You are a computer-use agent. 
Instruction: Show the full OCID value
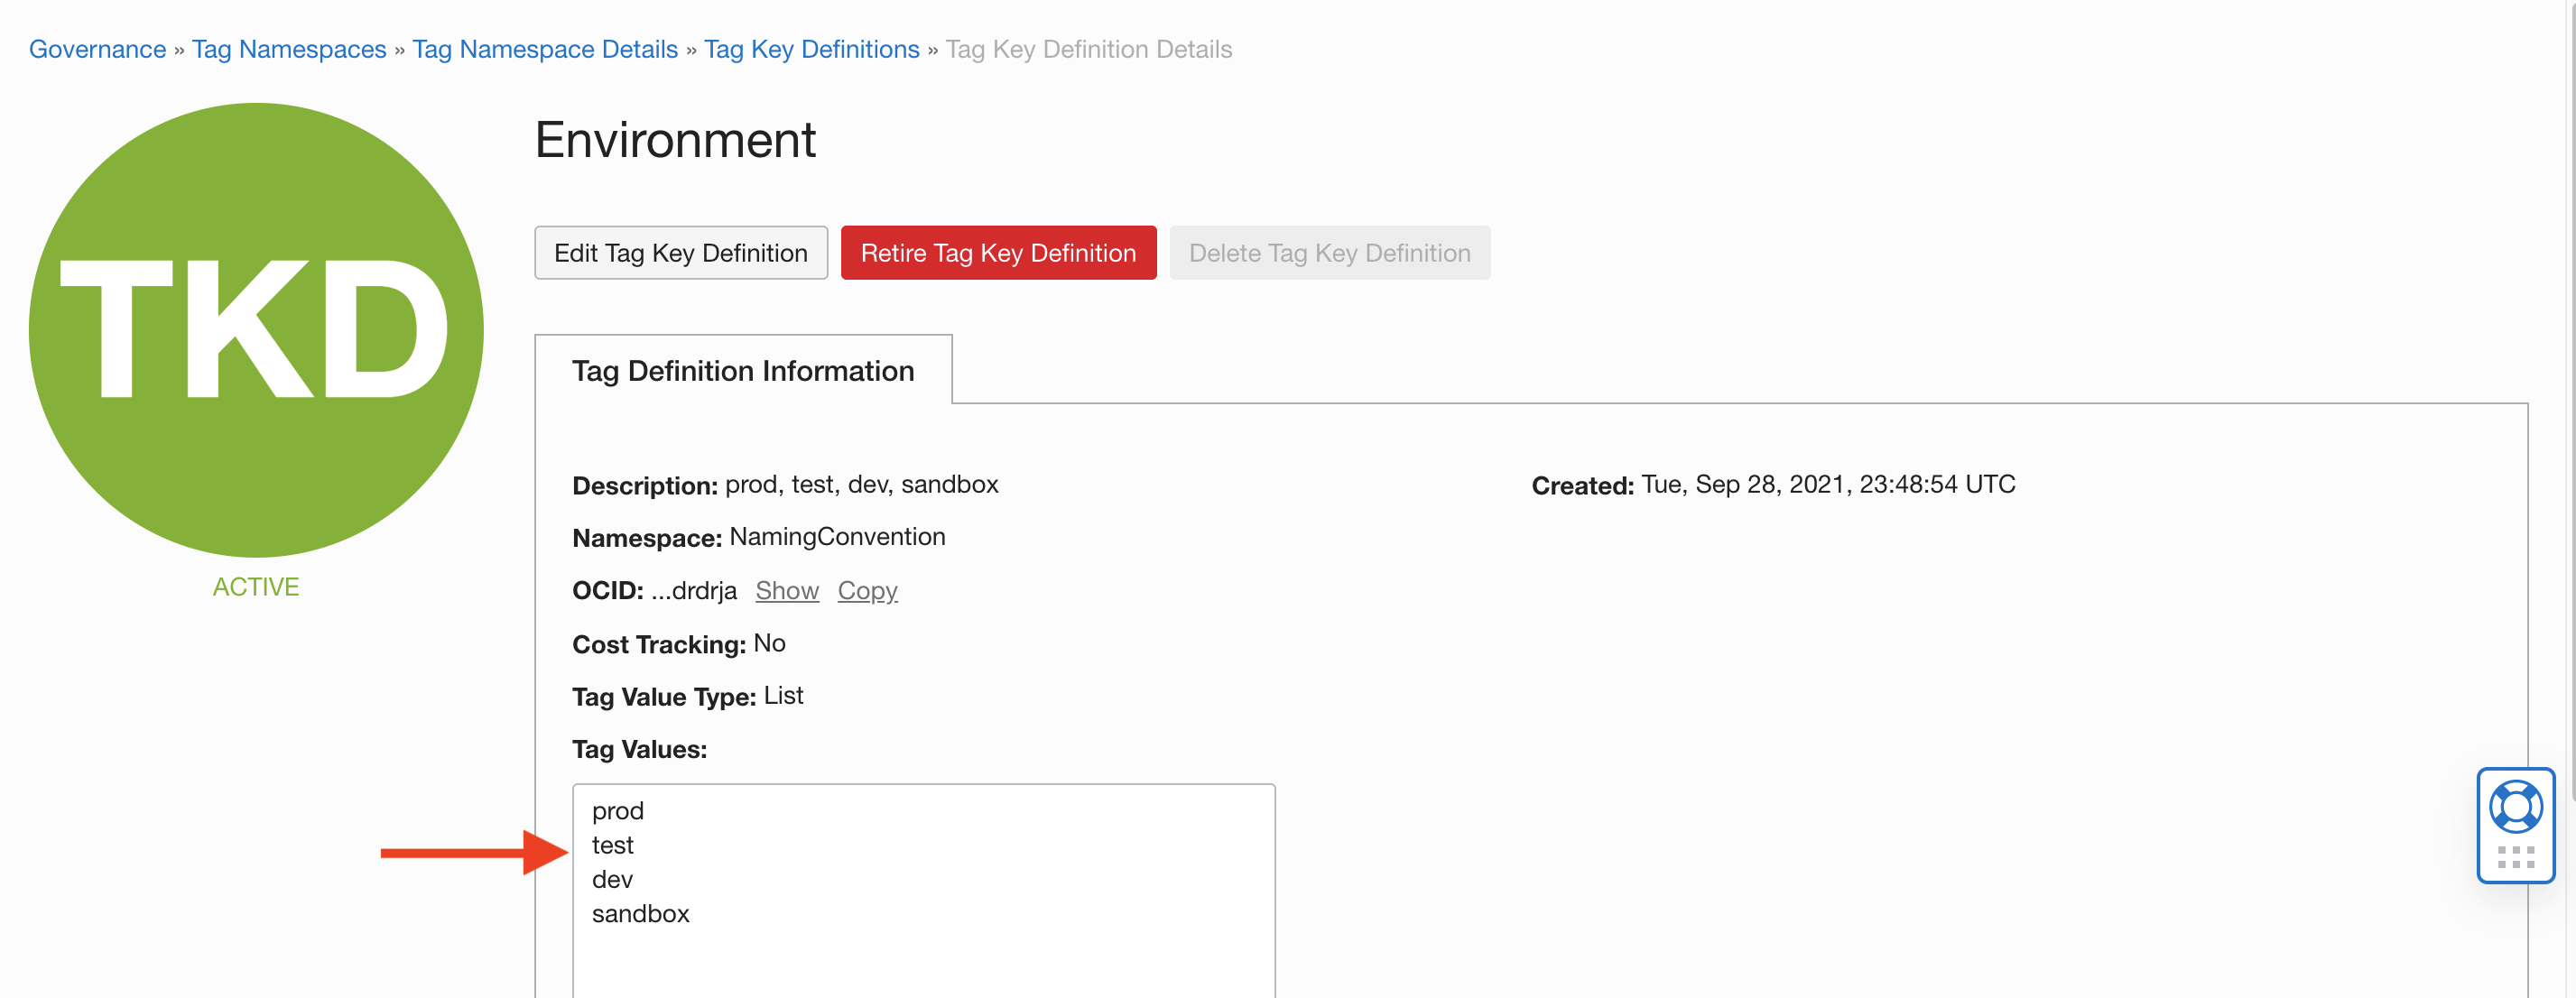(x=786, y=591)
